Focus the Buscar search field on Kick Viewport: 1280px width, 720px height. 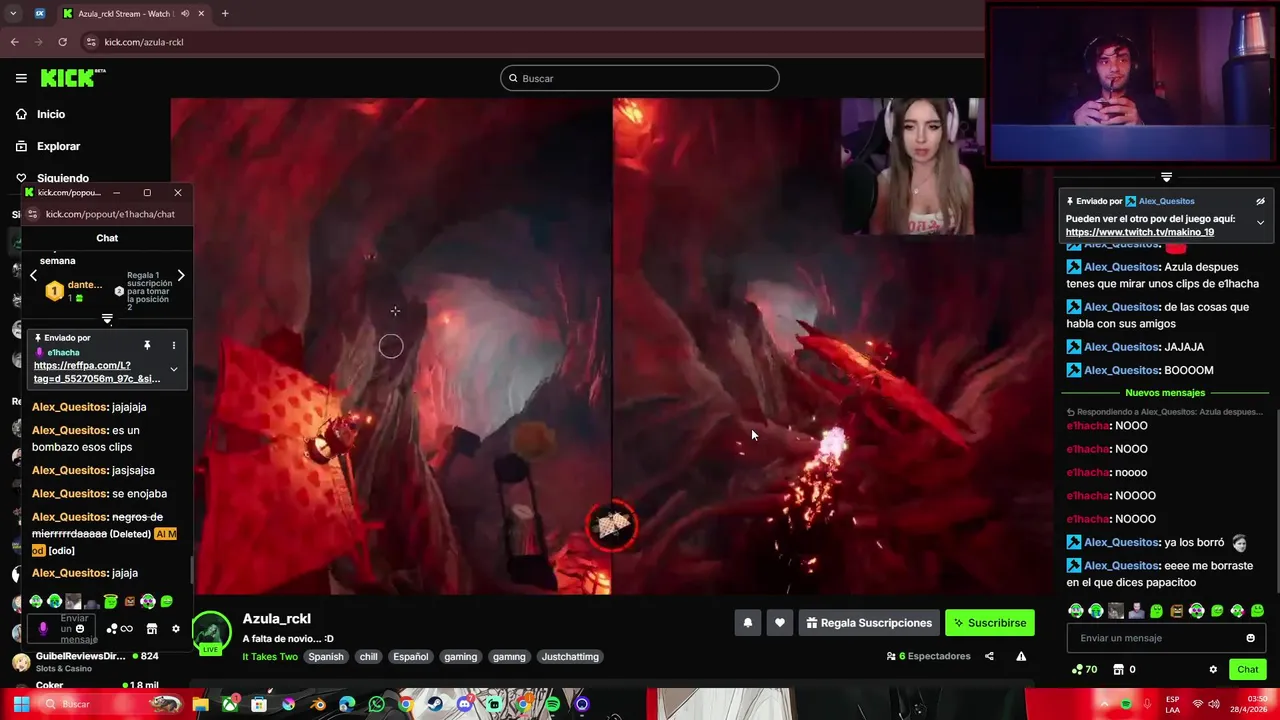(640, 78)
